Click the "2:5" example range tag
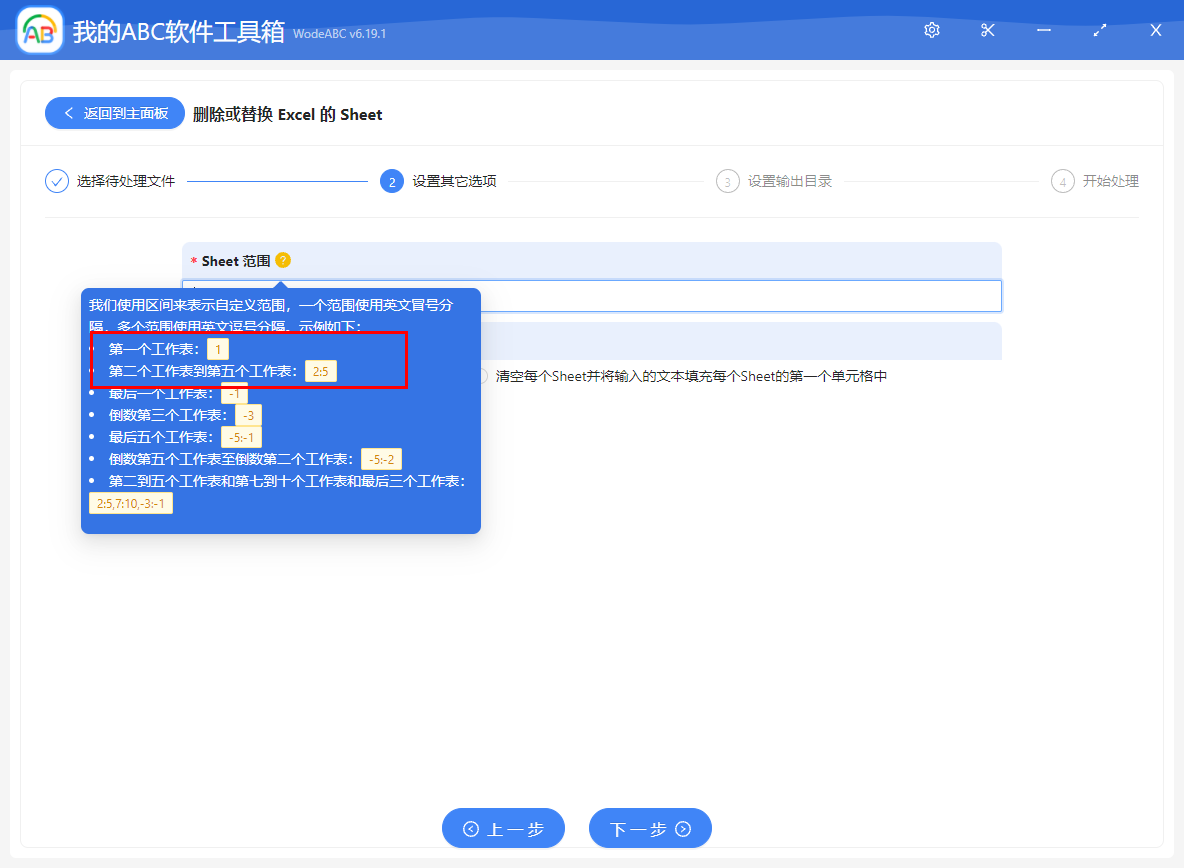1184x868 pixels. [320, 372]
